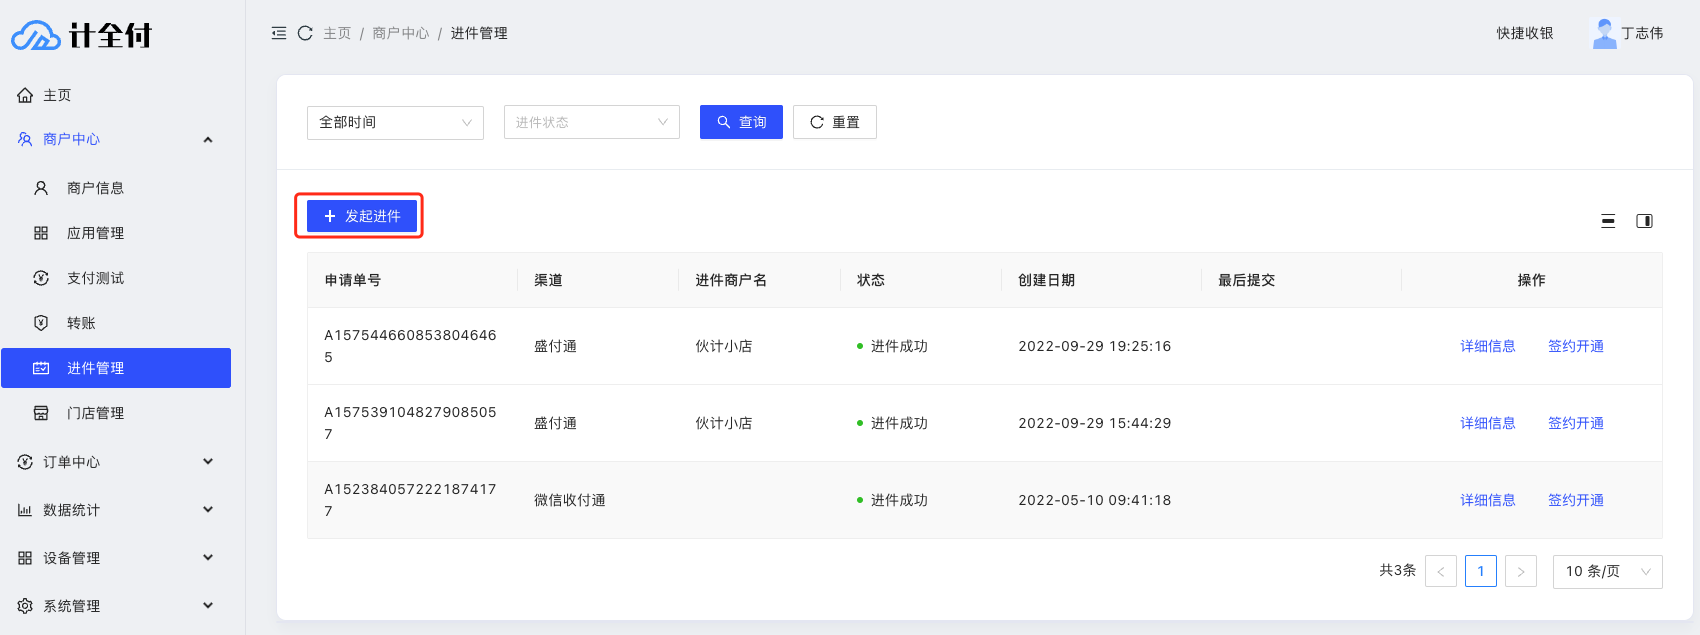
Task: Click the 申请单号 column header
Action: 353,280
